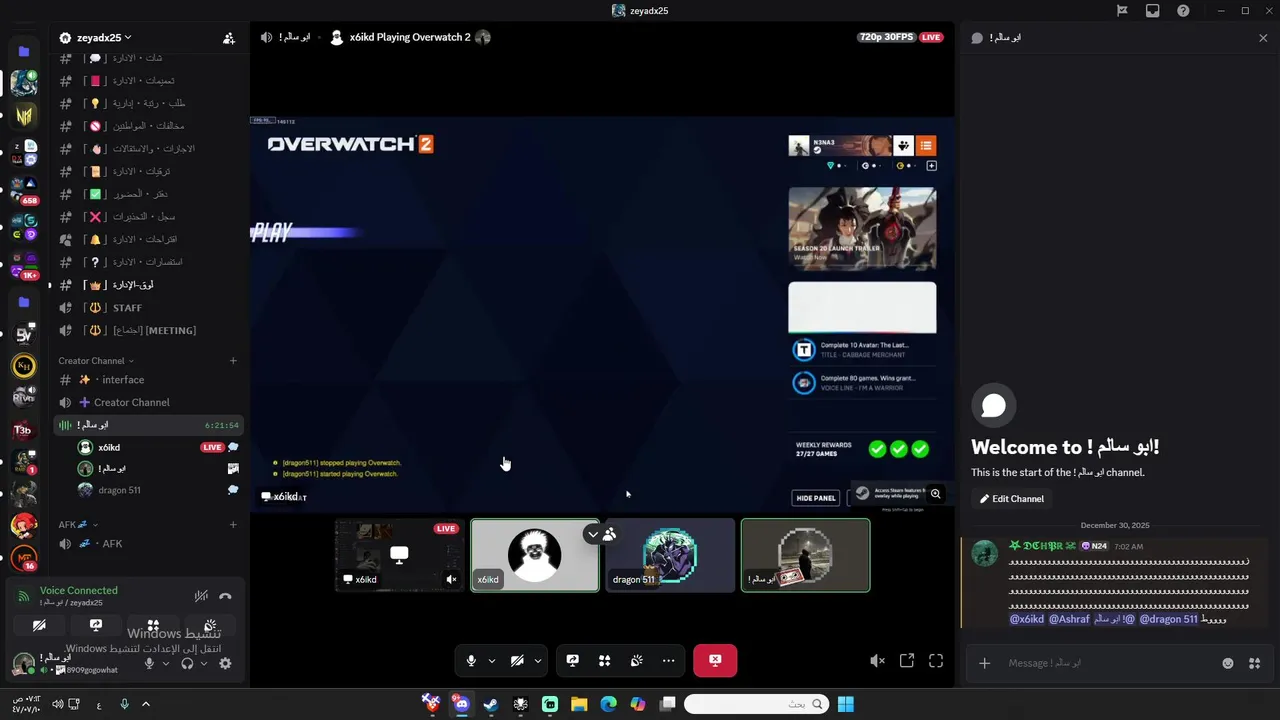Image resolution: width=1280 pixels, height=720 pixels.
Task: Open the emoji picker in message box
Action: click(x=1228, y=663)
